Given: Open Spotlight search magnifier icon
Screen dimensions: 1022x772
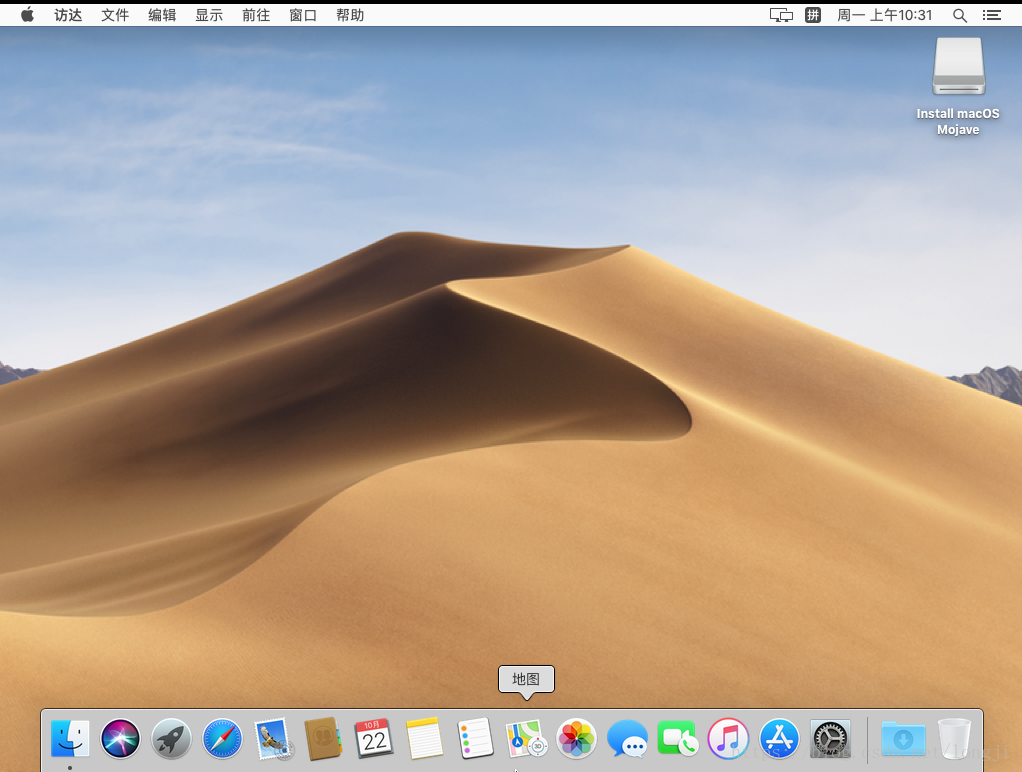Looking at the screenshot, I should click(x=959, y=15).
